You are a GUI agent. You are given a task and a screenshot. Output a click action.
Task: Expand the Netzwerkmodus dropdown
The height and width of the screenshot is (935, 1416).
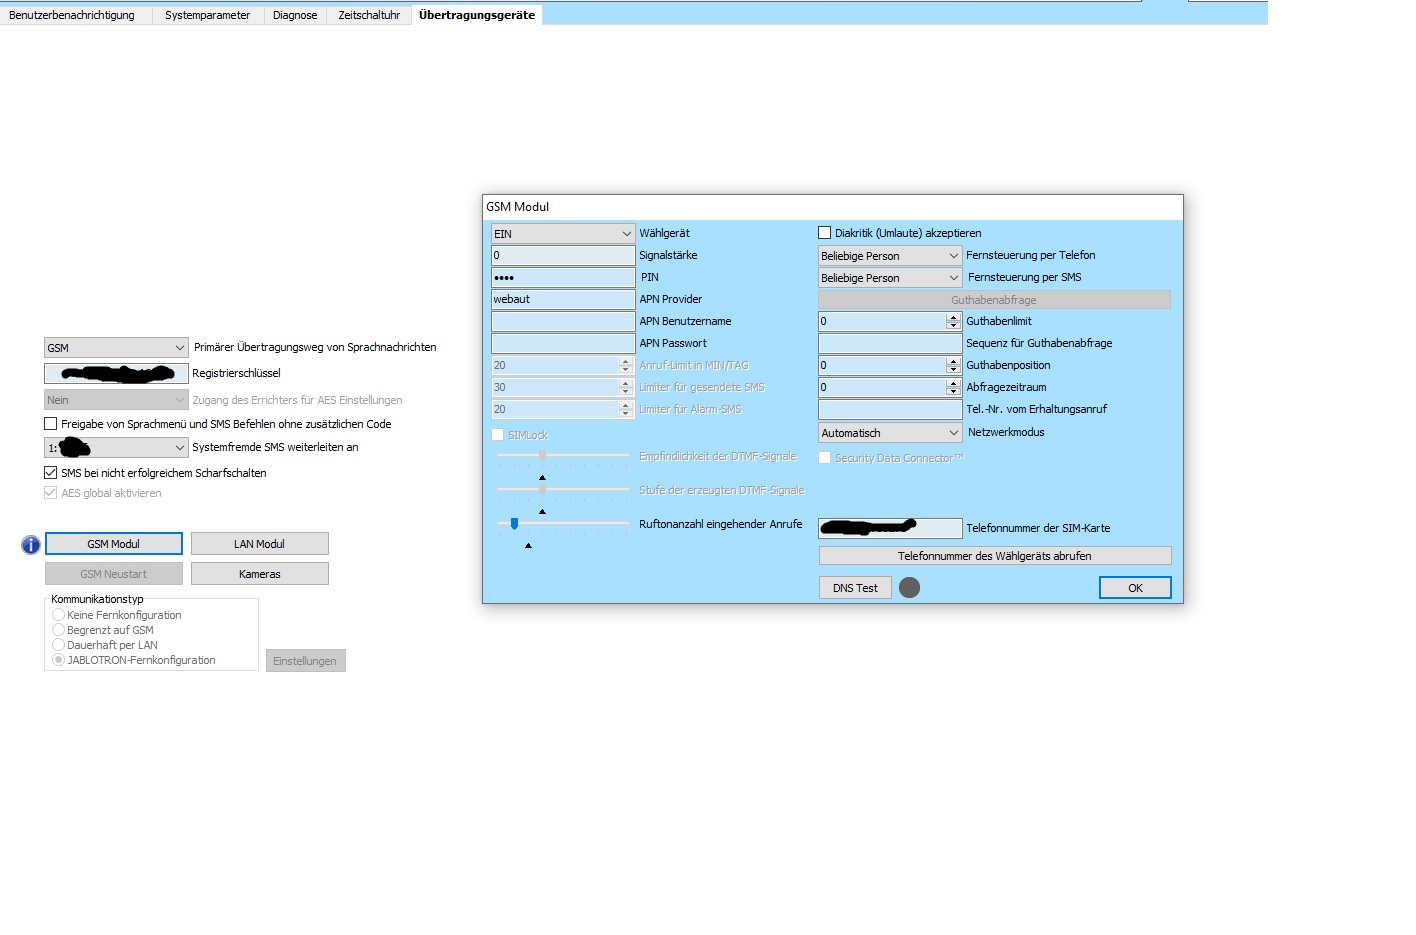pyautogui.click(x=953, y=433)
